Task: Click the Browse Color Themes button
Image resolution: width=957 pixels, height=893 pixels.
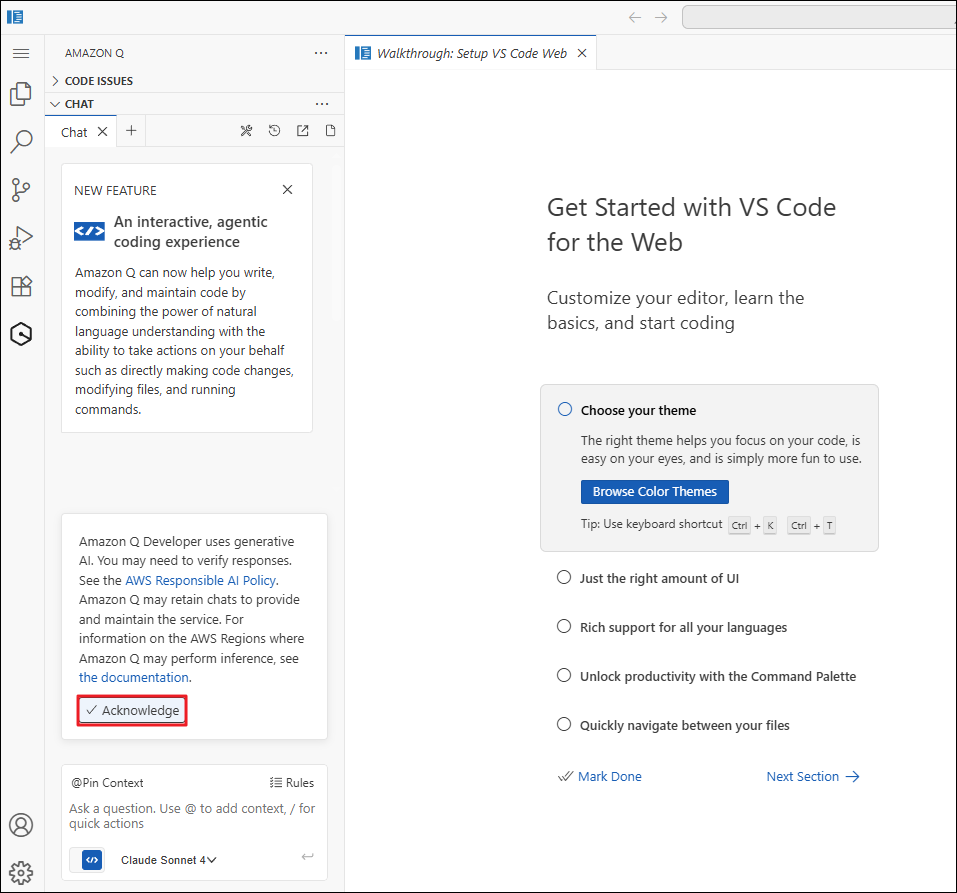Action: [x=654, y=492]
